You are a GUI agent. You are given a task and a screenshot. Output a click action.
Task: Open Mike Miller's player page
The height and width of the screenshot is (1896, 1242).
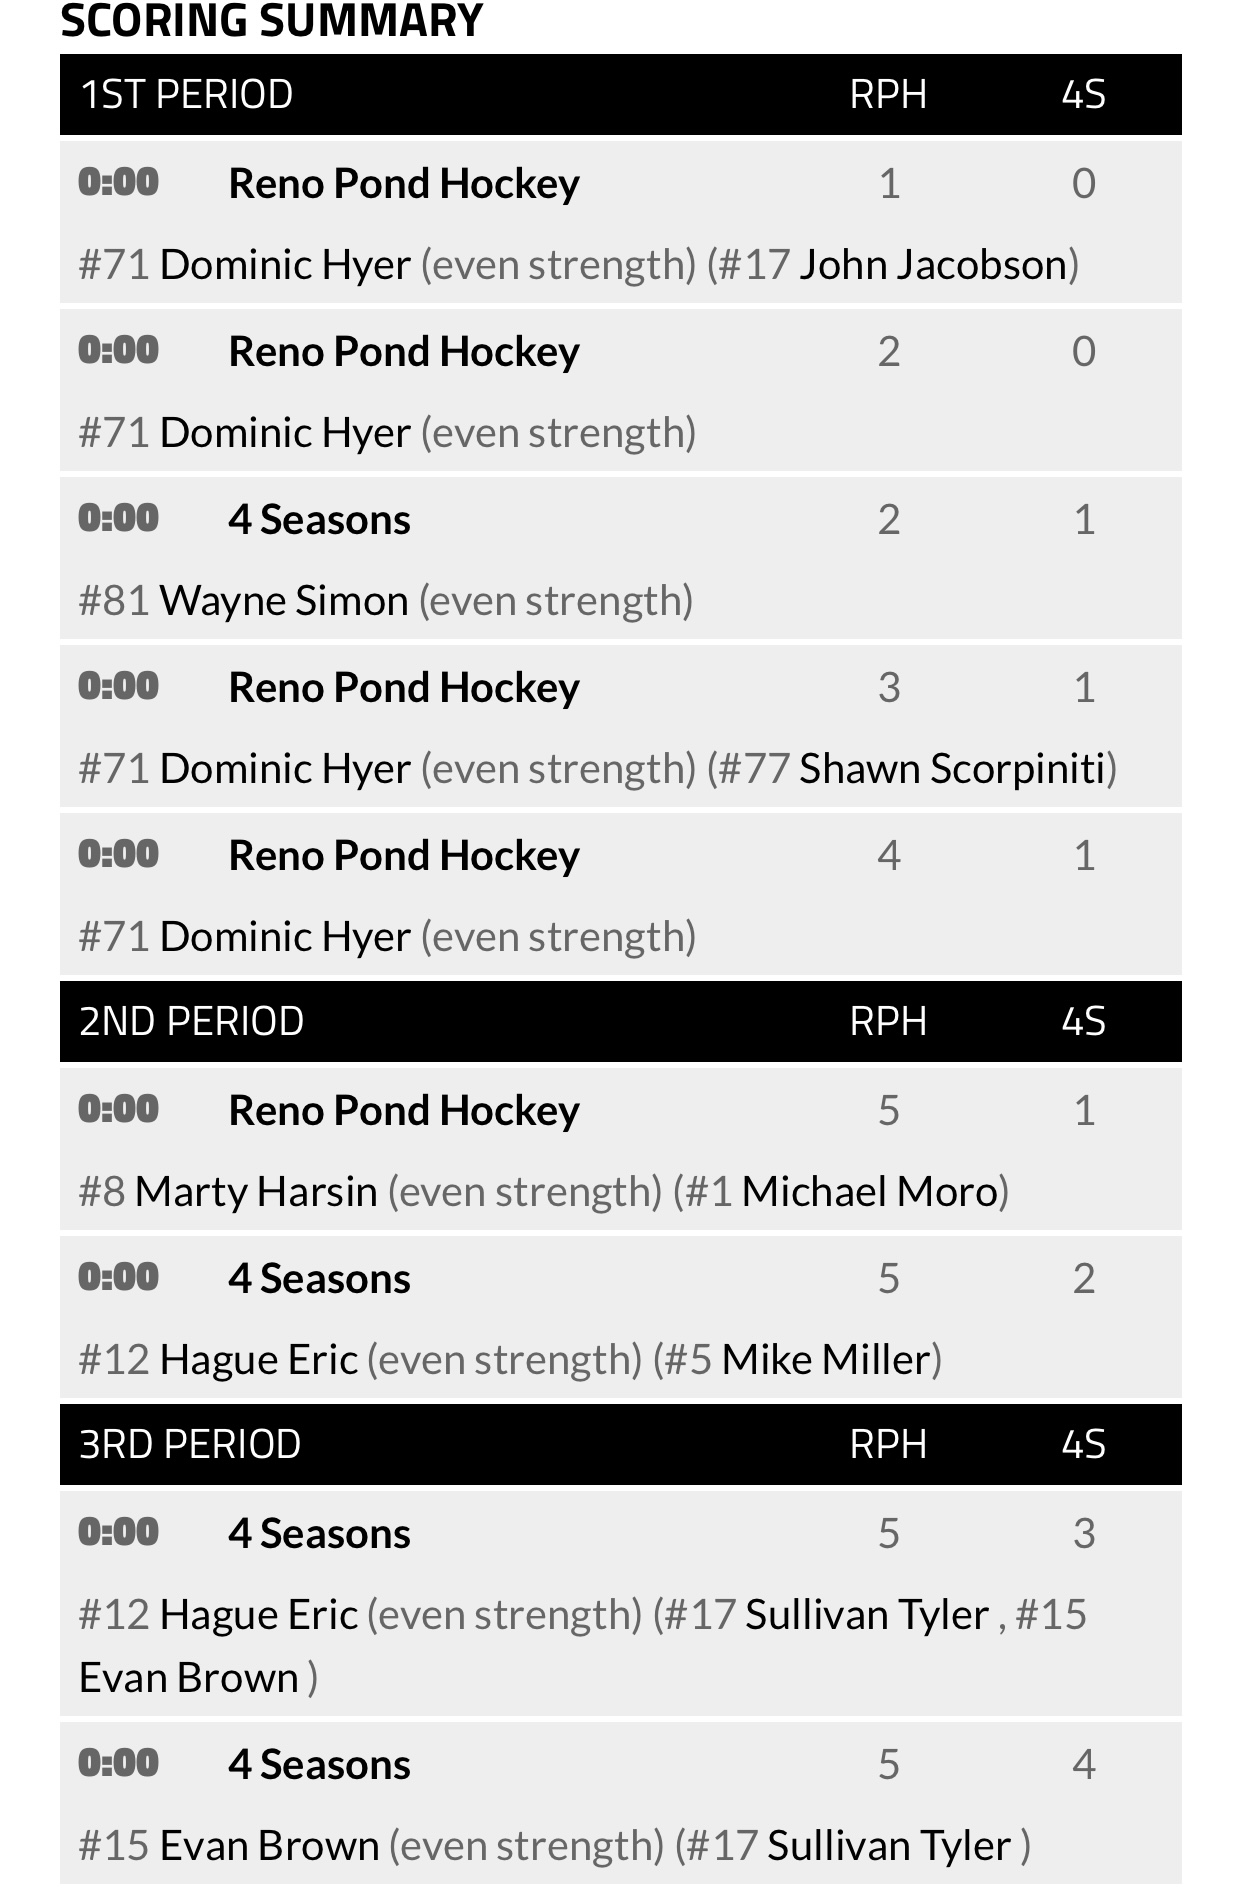point(826,1360)
